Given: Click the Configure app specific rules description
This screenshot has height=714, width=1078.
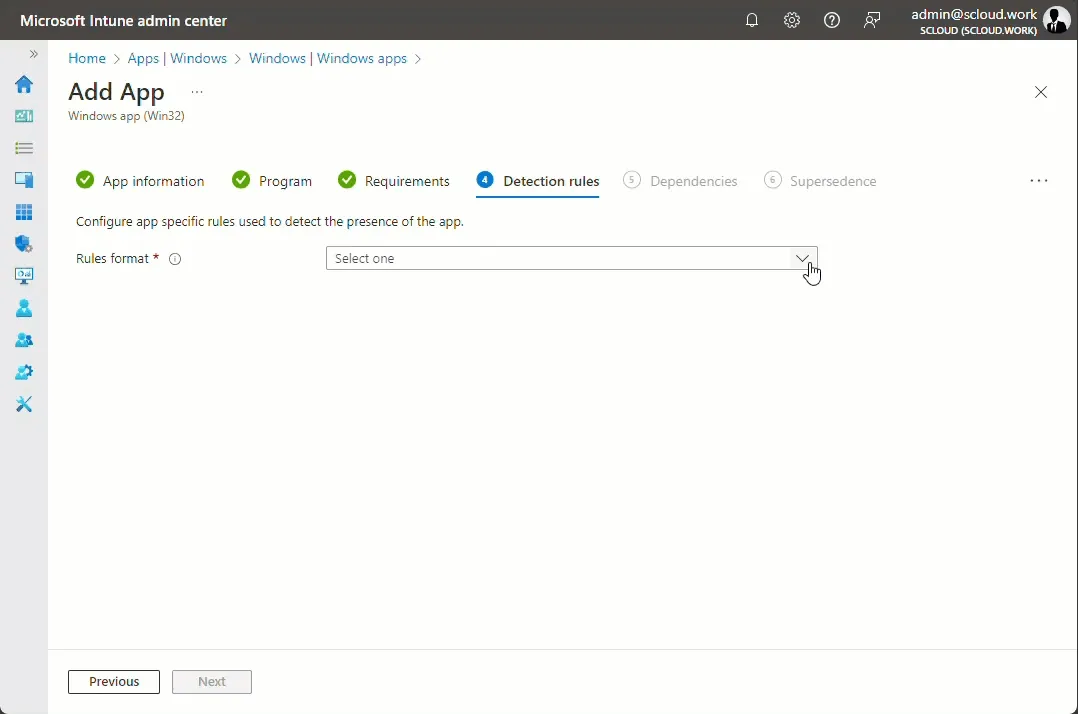Looking at the screenshot, I should tap(270, 221).
